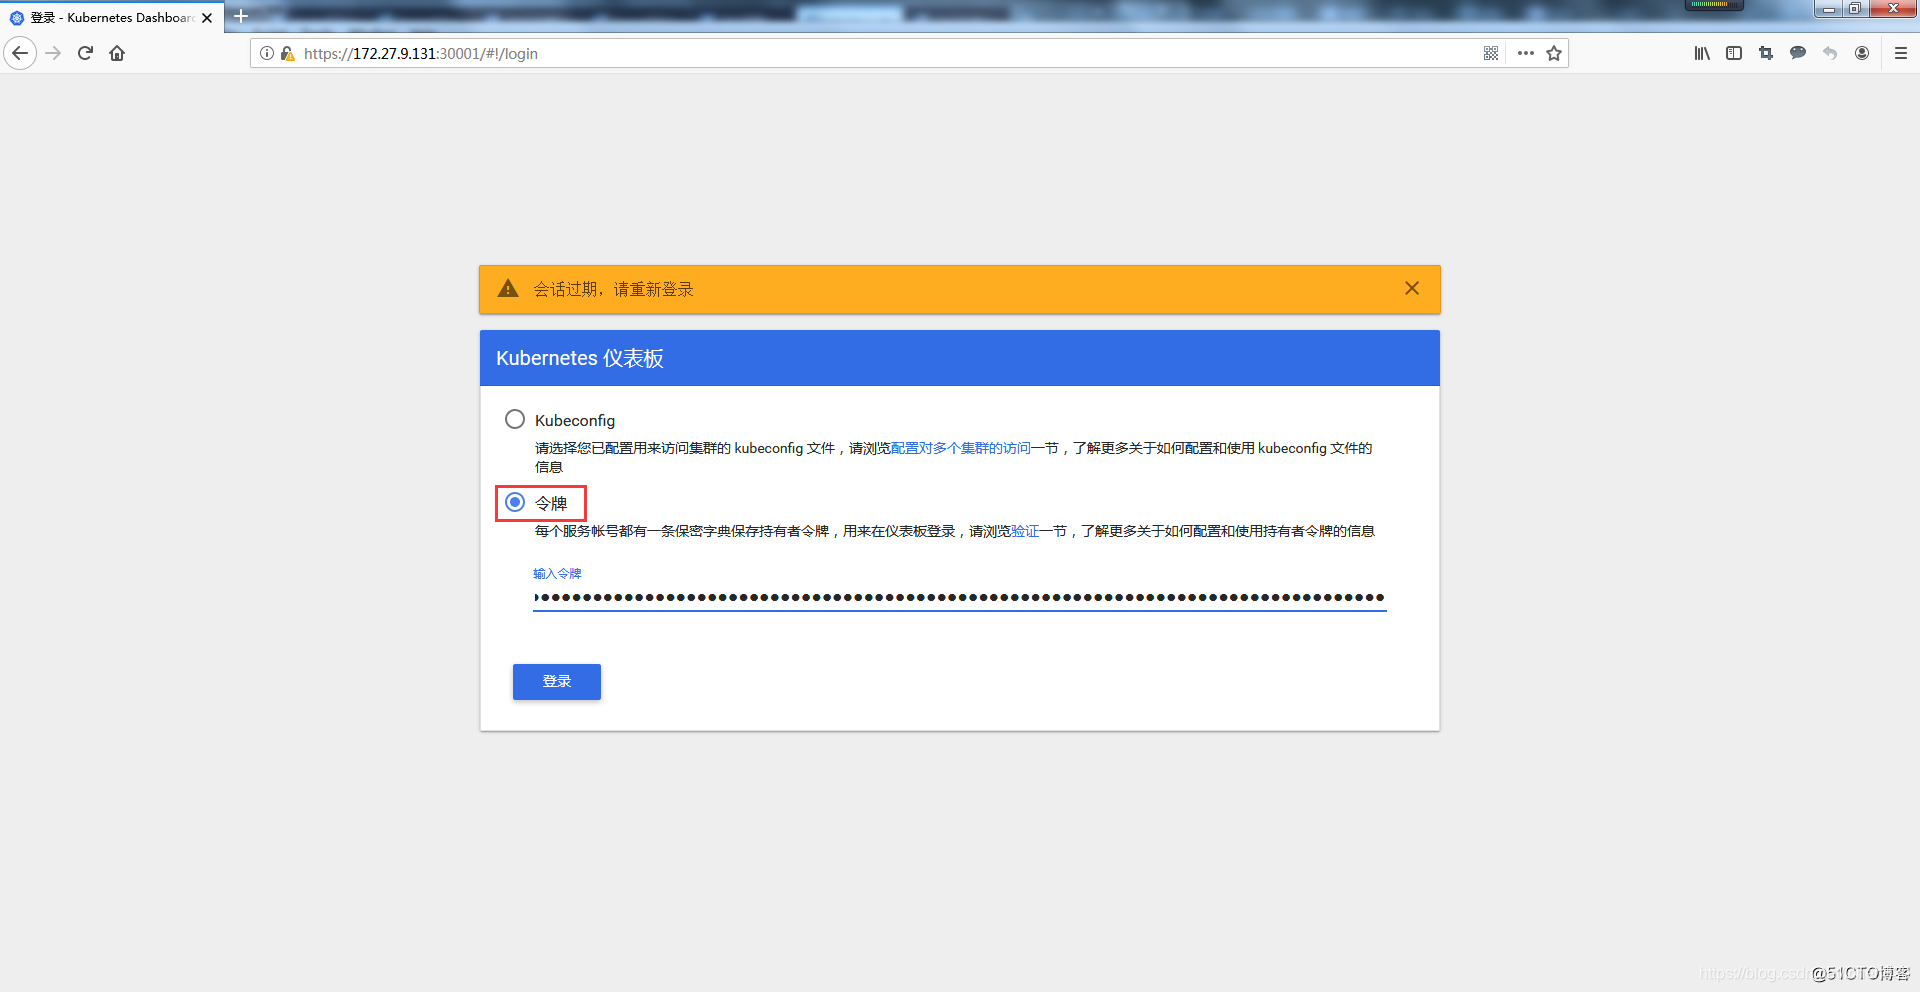
Task: Click the 会话过期，请重新登录 message text
Action: pos(613,289)
